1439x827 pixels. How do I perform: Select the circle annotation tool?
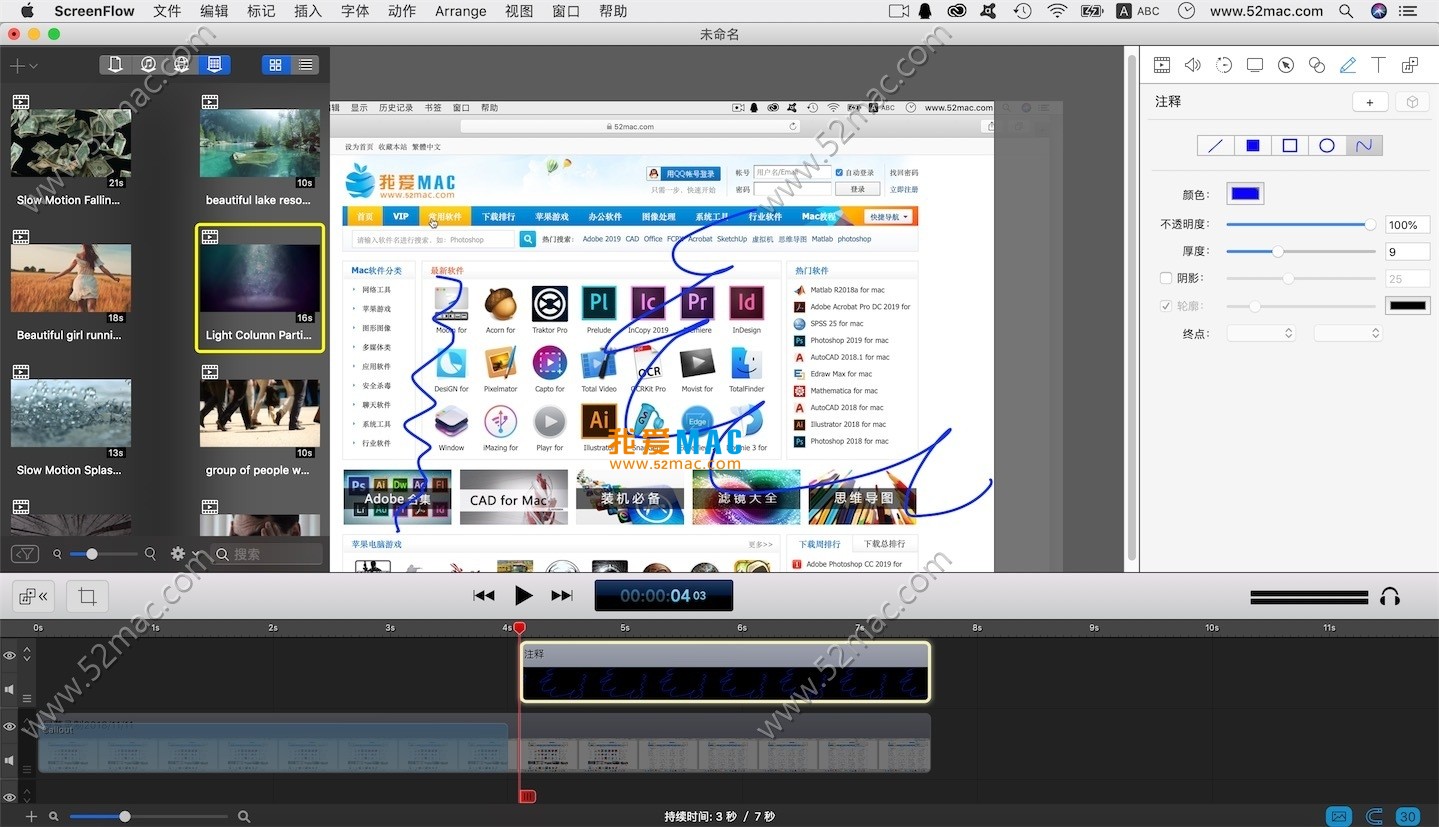tap(1327, 146)
